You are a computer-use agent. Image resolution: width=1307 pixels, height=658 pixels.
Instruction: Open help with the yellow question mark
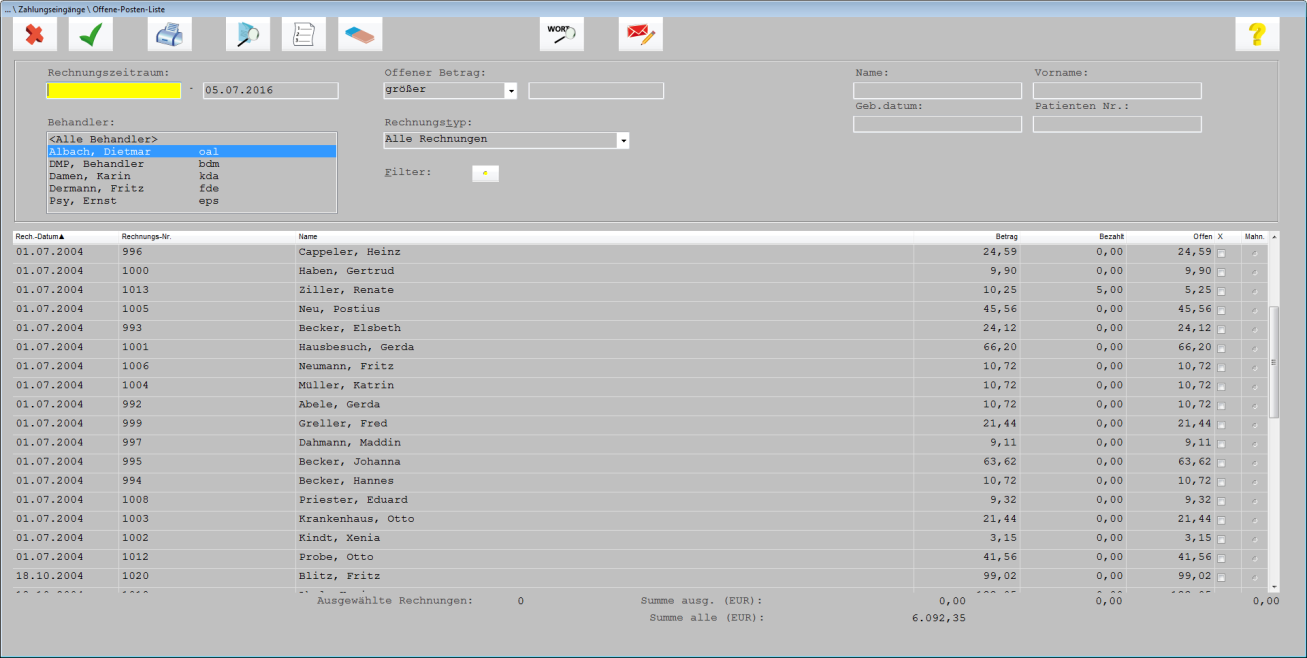[x=1257, y=35]
